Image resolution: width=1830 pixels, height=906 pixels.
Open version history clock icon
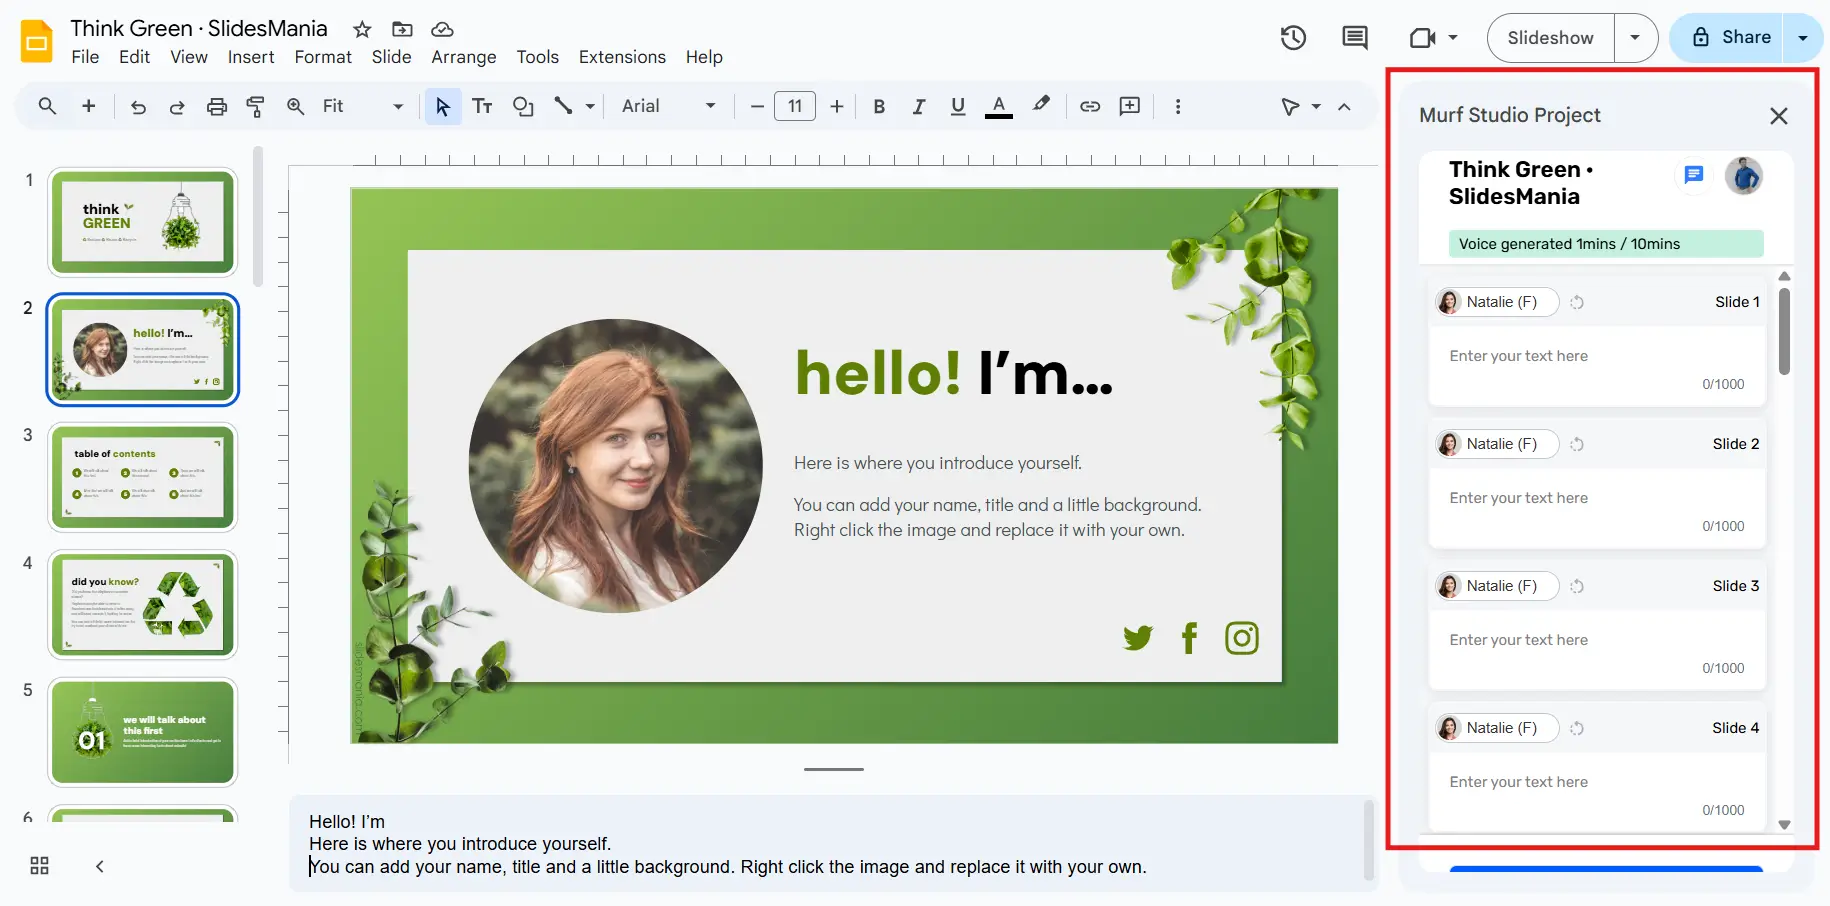click(x=1293, y=38)
